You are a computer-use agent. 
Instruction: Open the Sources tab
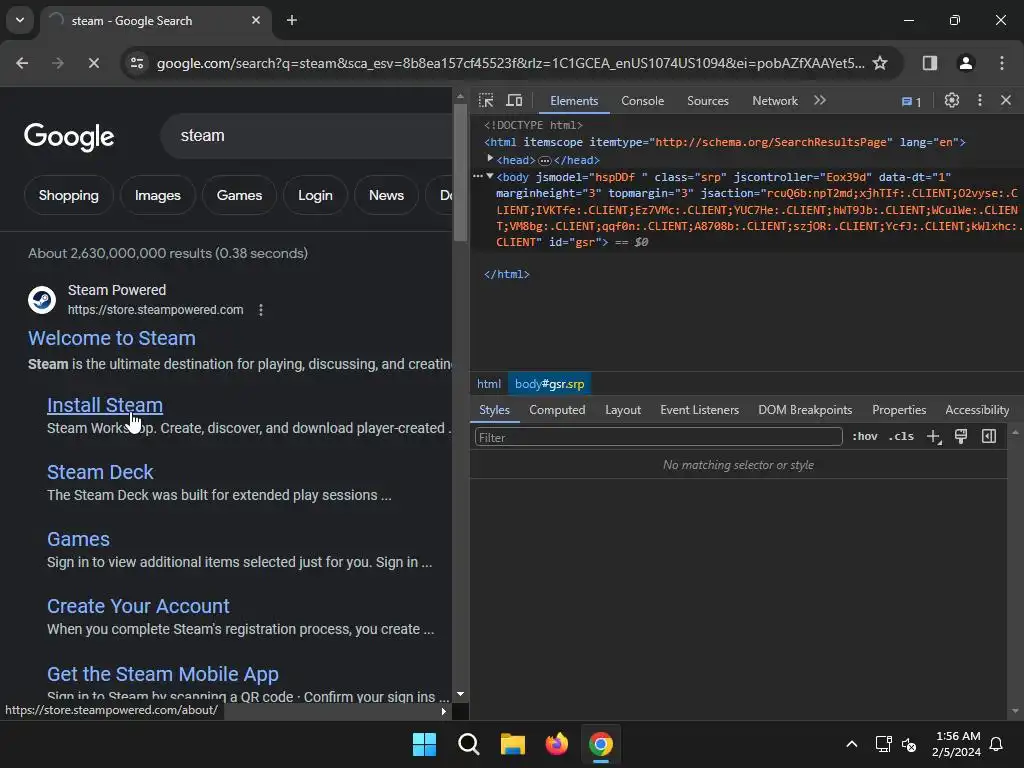(708, 101)
